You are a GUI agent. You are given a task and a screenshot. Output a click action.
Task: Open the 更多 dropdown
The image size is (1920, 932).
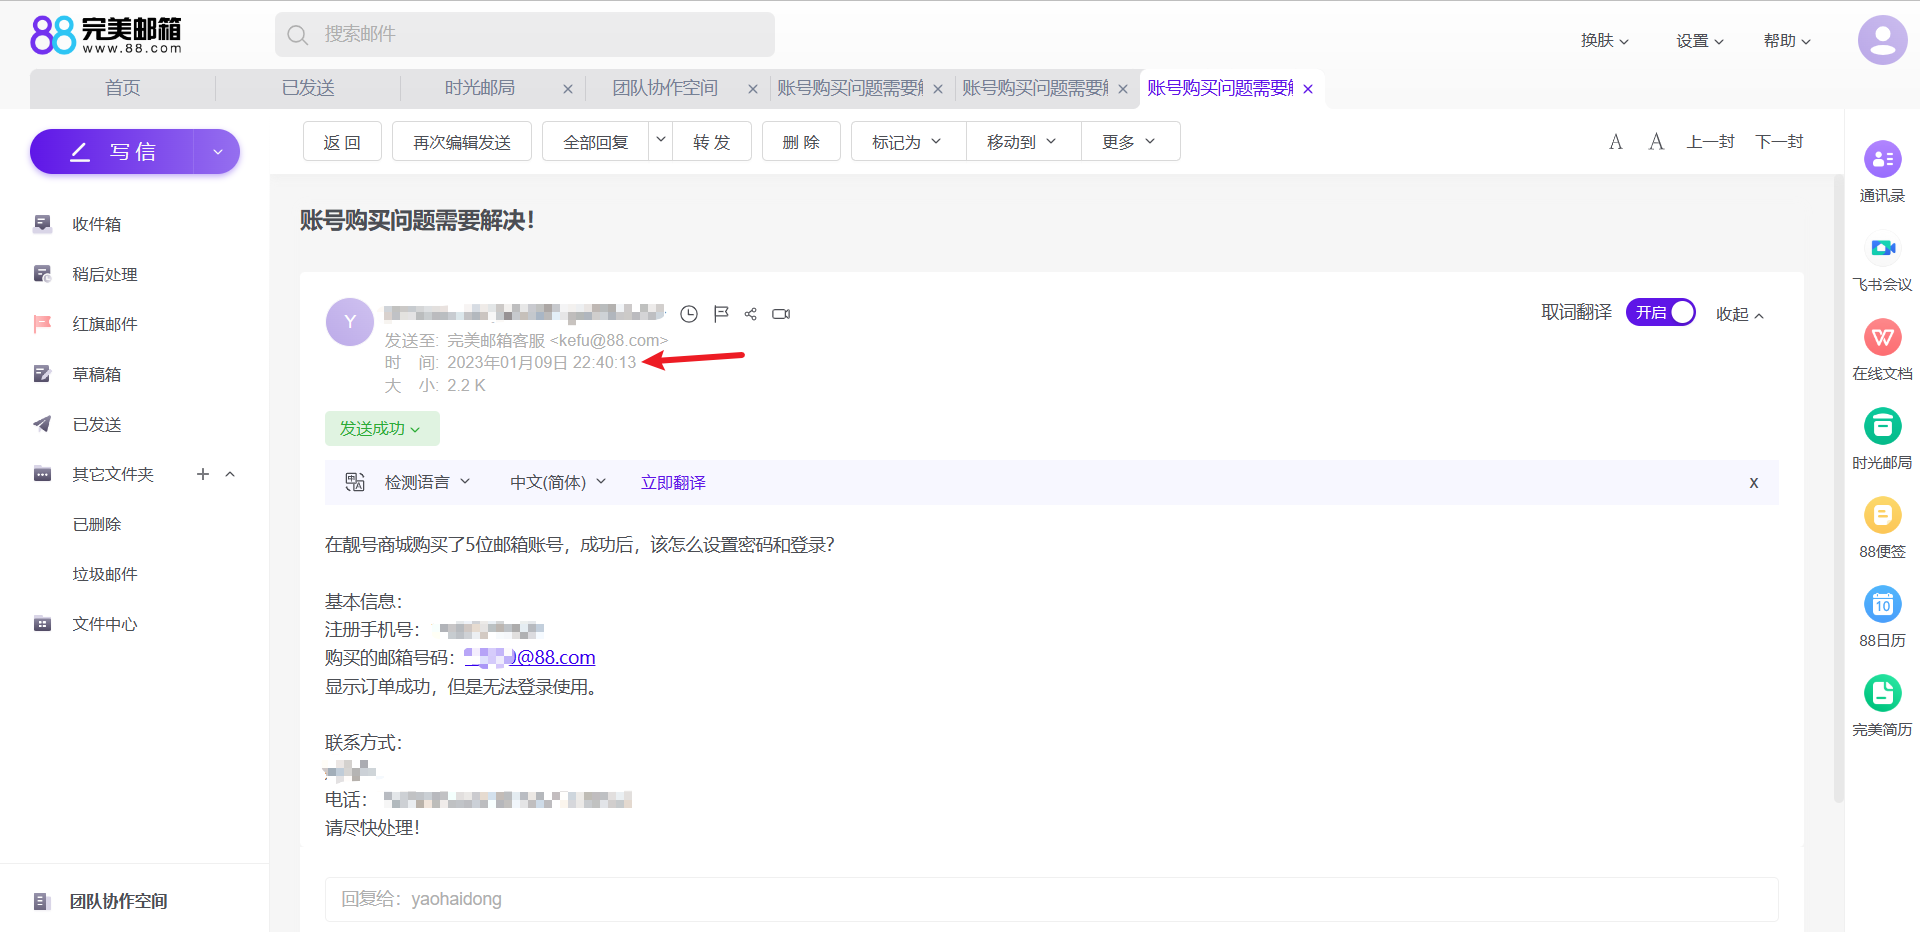coord(1130,141)
